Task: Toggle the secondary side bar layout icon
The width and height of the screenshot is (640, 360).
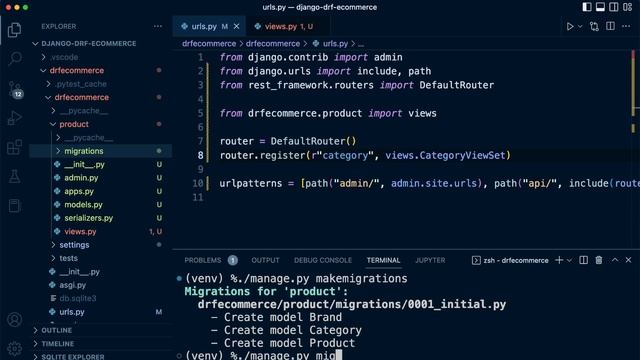Action: [x=613, y=7]
